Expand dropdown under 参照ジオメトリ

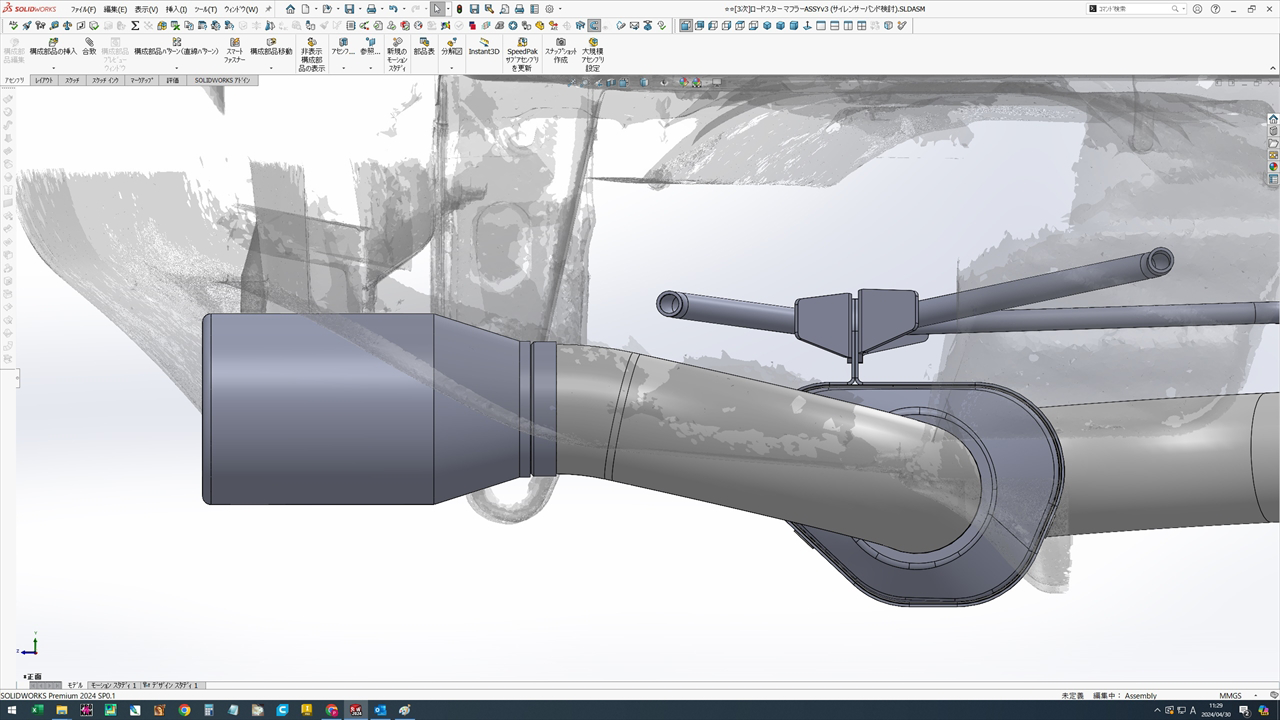[x=370, y=68]
